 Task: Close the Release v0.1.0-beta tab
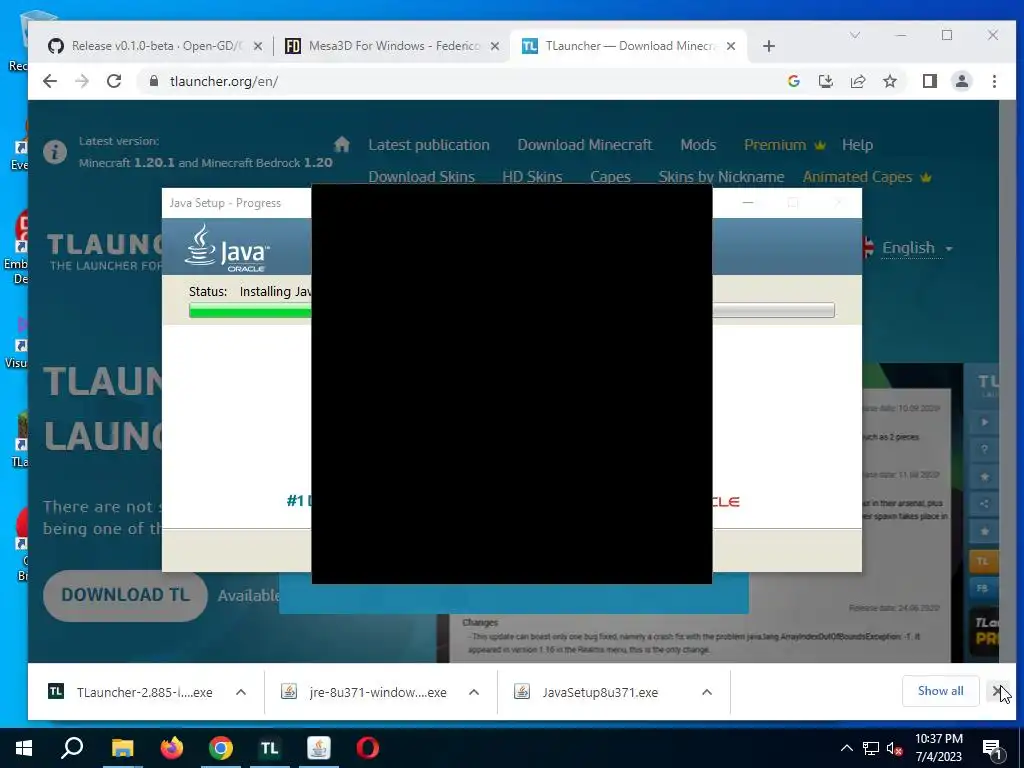(258, 46)
